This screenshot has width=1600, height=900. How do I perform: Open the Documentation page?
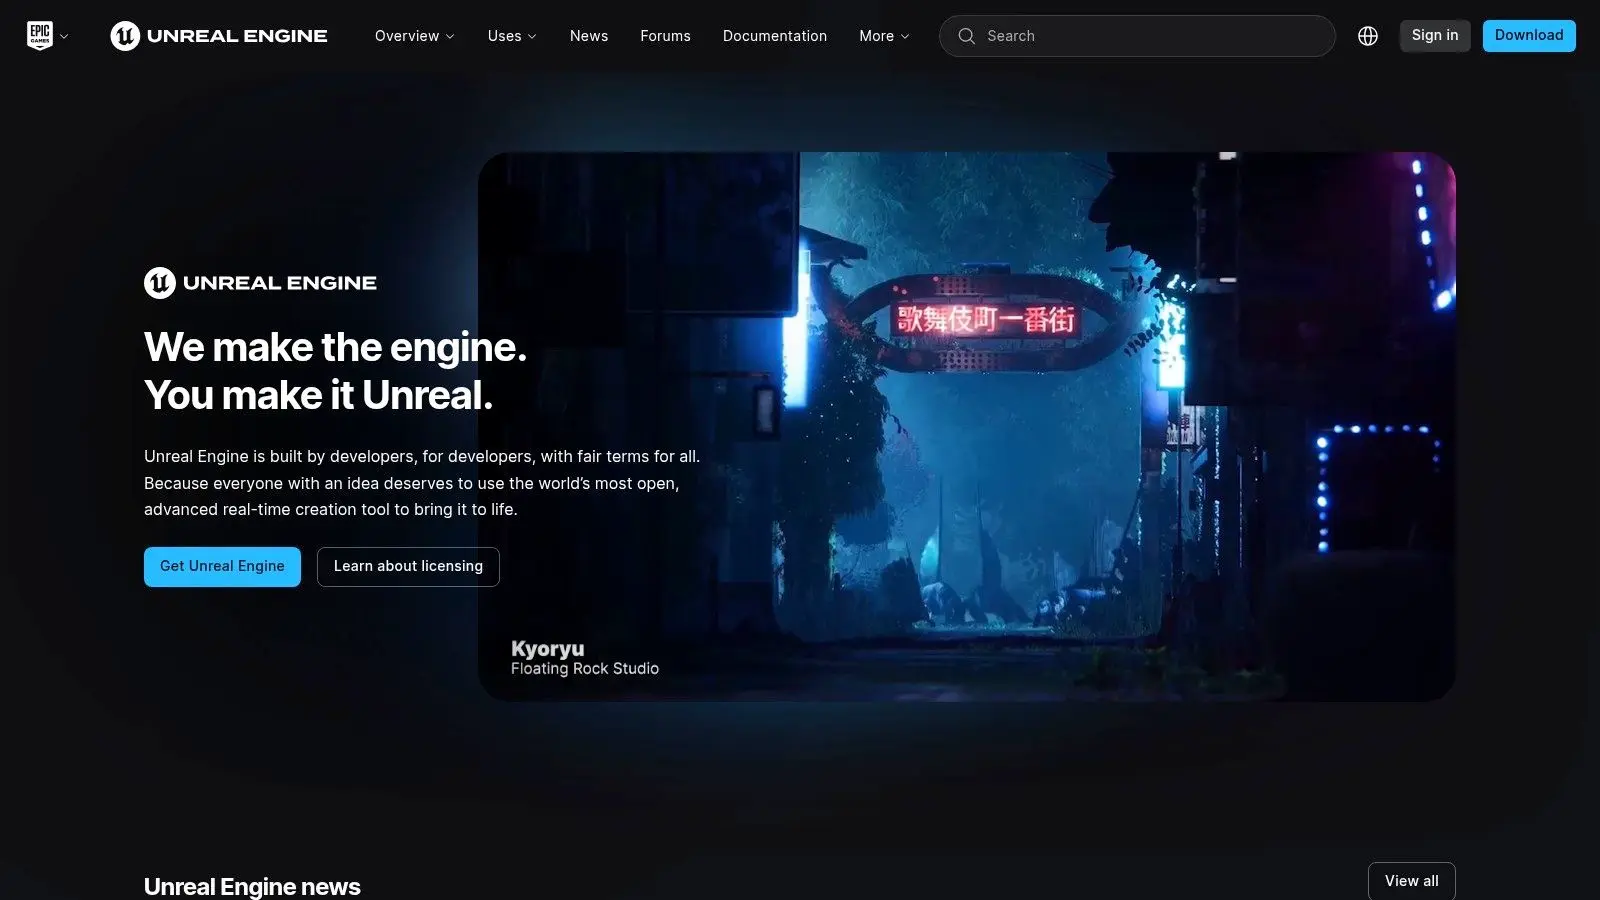coord(775,36)
